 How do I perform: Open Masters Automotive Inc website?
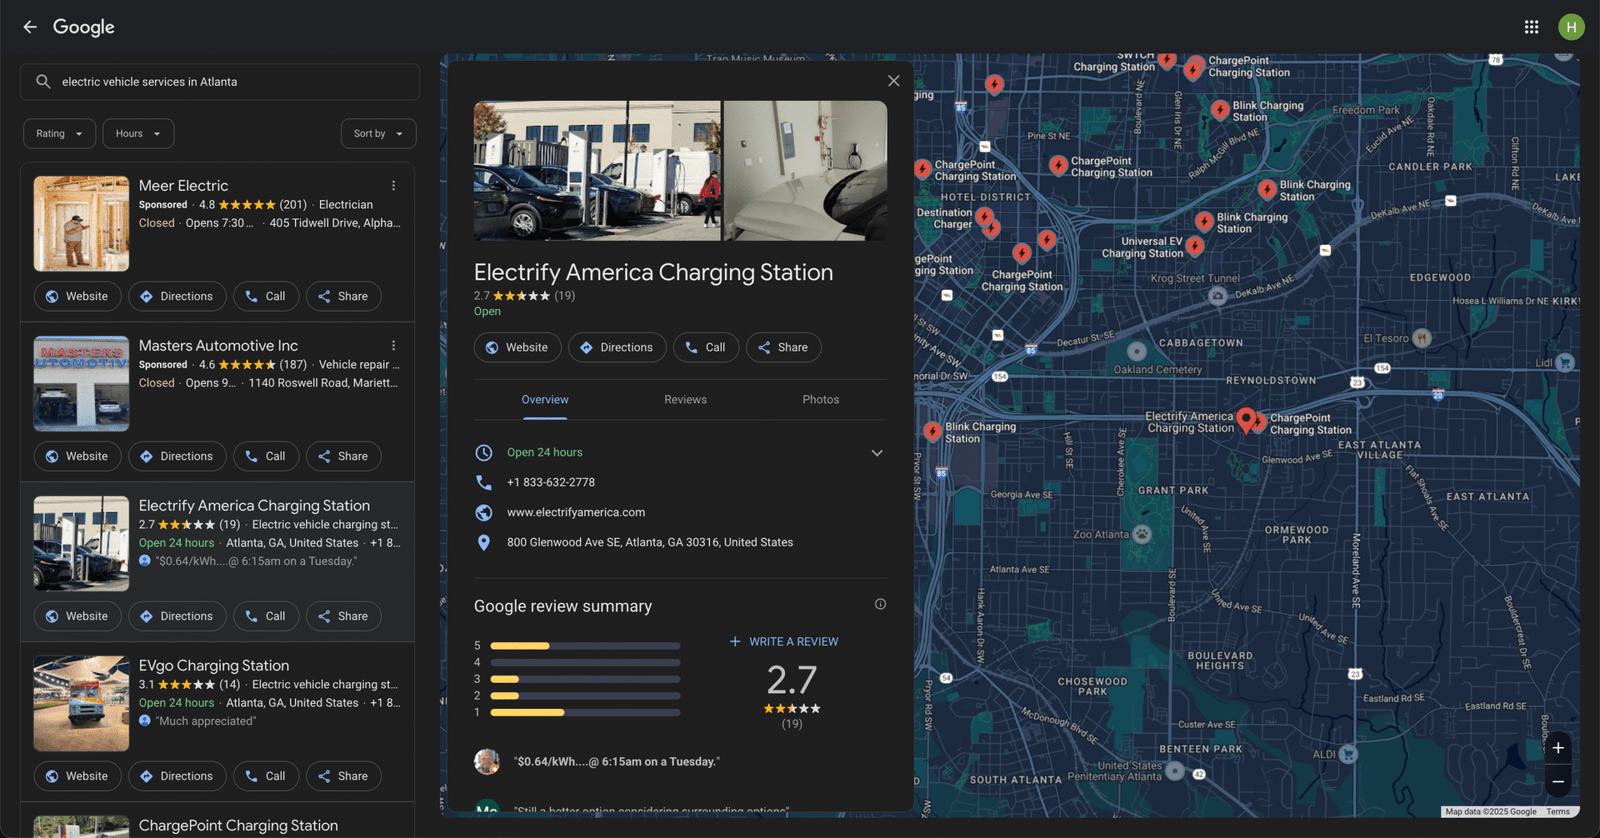click(x=77, y=457)
